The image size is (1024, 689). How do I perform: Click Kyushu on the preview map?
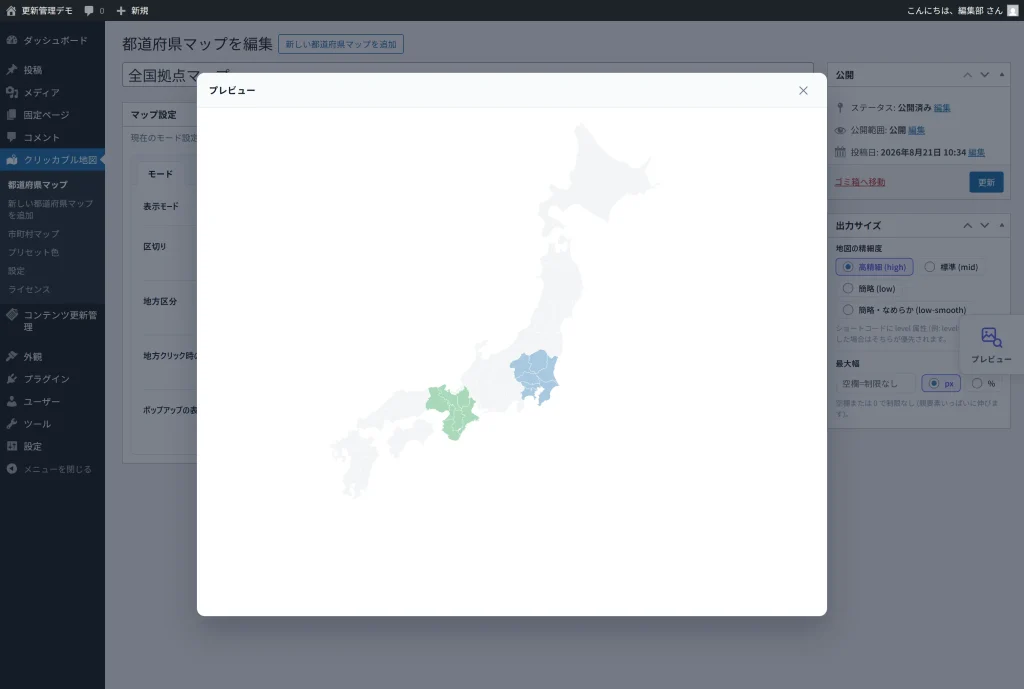click(355, 460)
